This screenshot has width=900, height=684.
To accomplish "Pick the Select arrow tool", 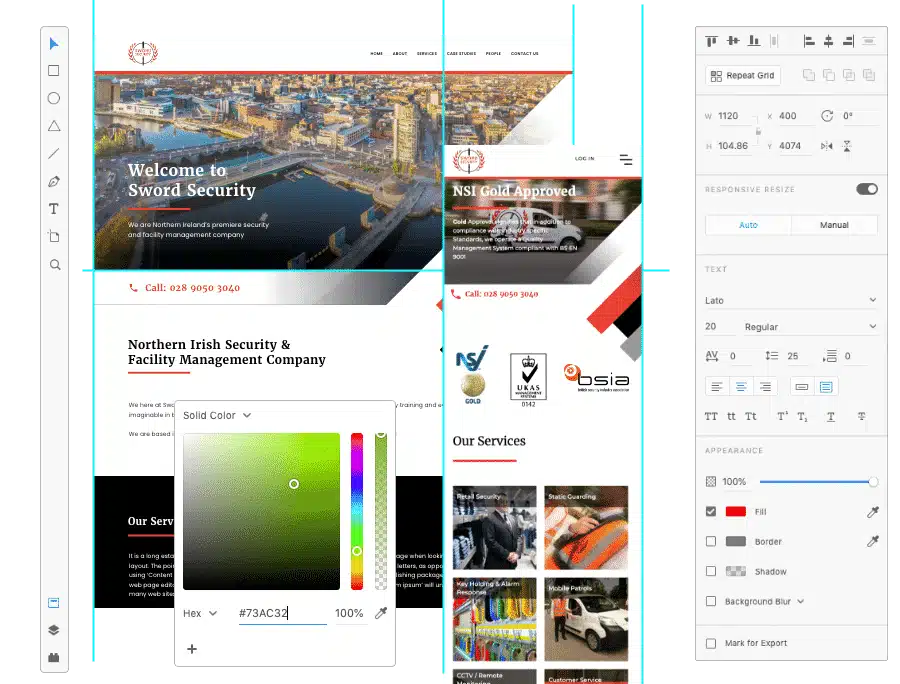I will click(x=54, y=44).
